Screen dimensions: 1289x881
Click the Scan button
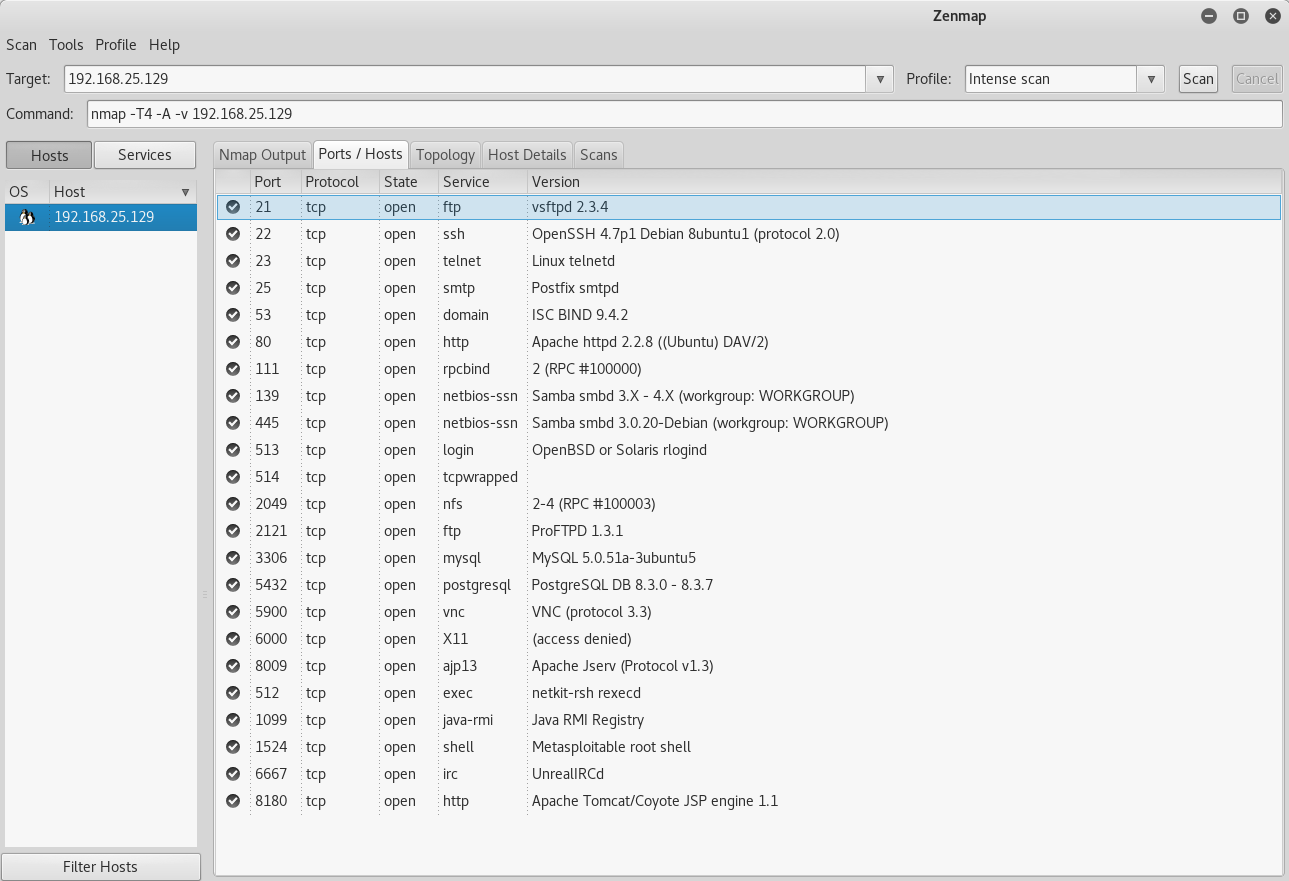point(1198,79)
